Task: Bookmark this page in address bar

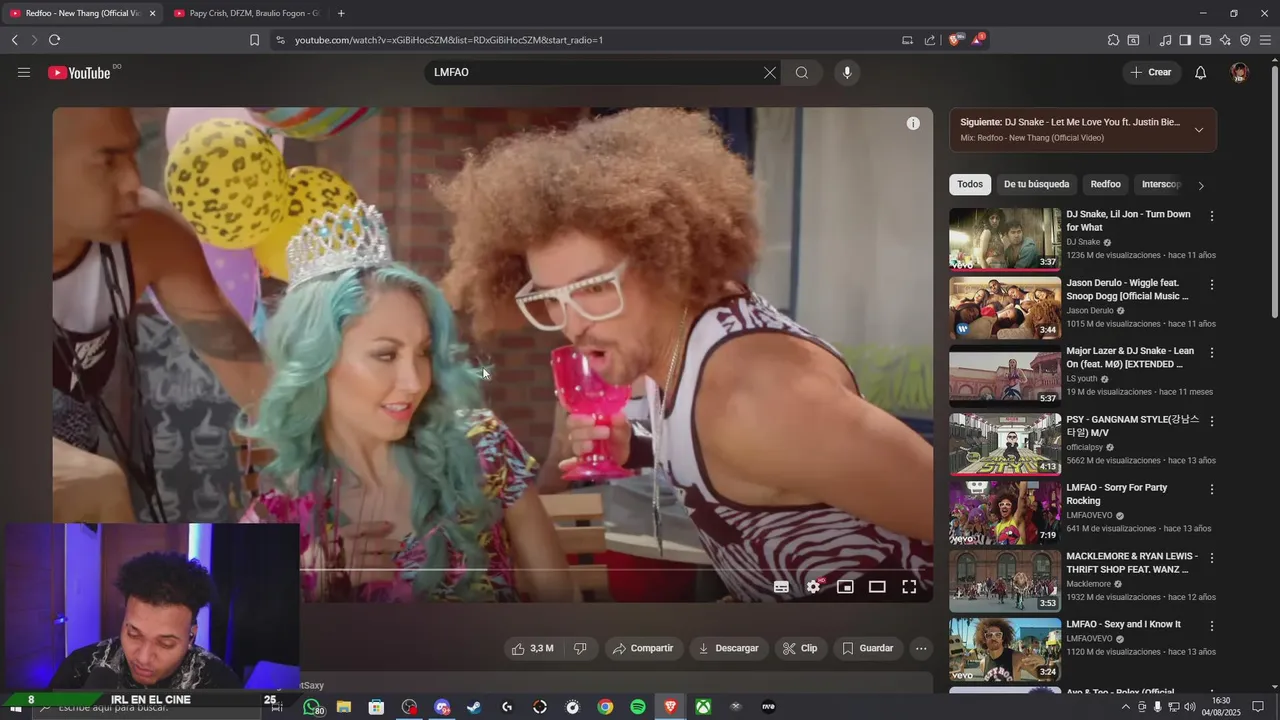Action: pos(254,40)
